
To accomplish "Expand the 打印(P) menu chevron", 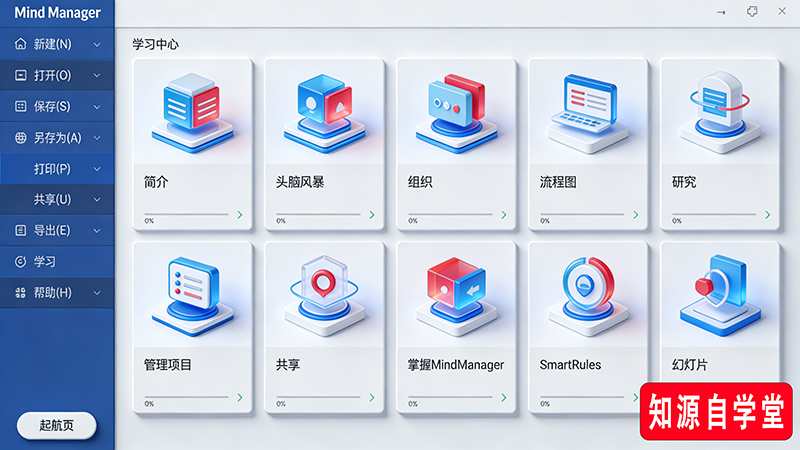I will click(x=97, y=169).
